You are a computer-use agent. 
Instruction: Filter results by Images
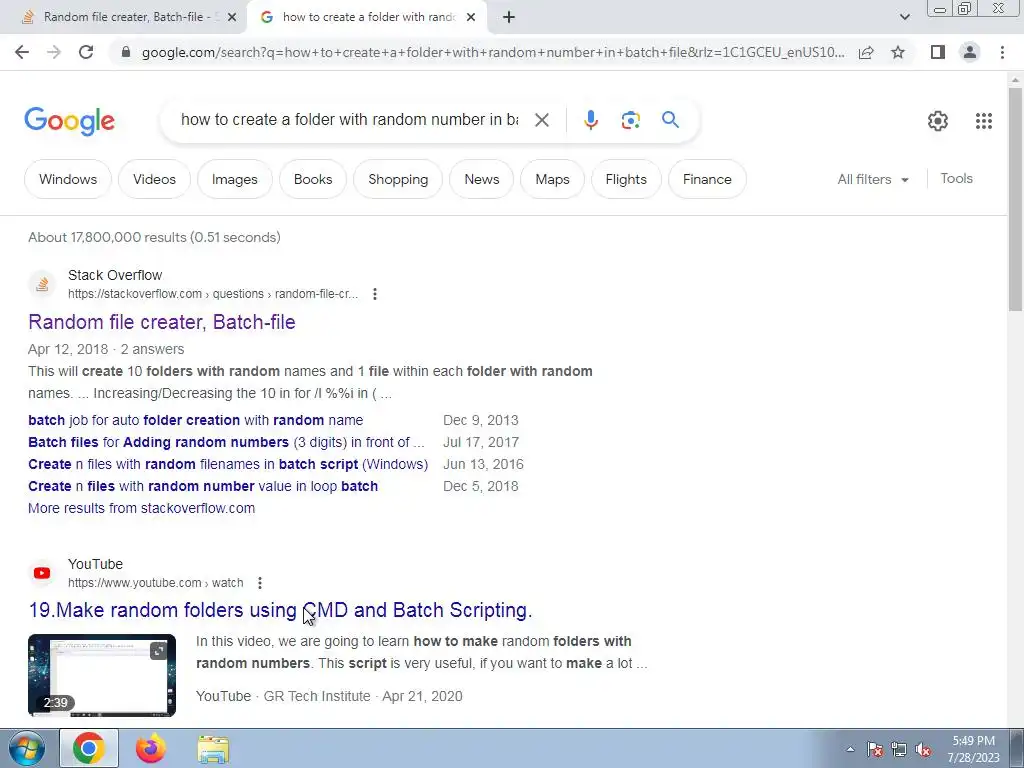pyautogui.click(x=234, y=179)
